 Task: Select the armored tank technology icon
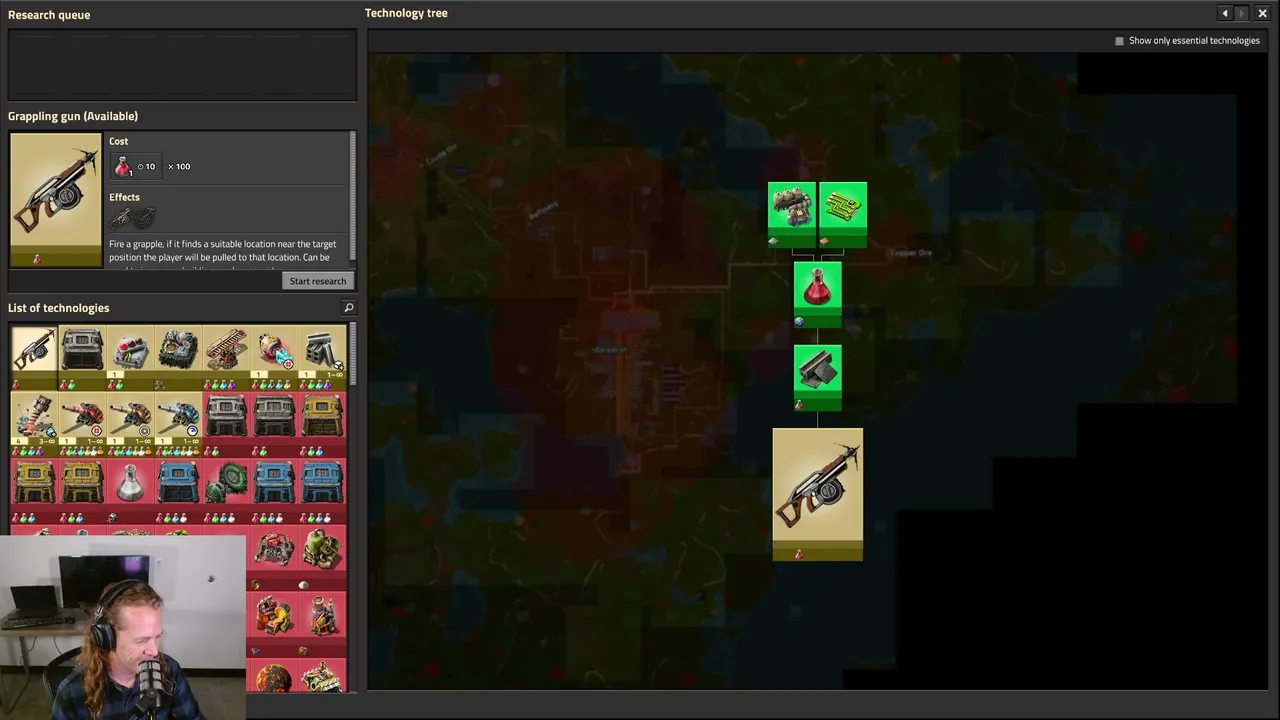(x=322, y=675)
